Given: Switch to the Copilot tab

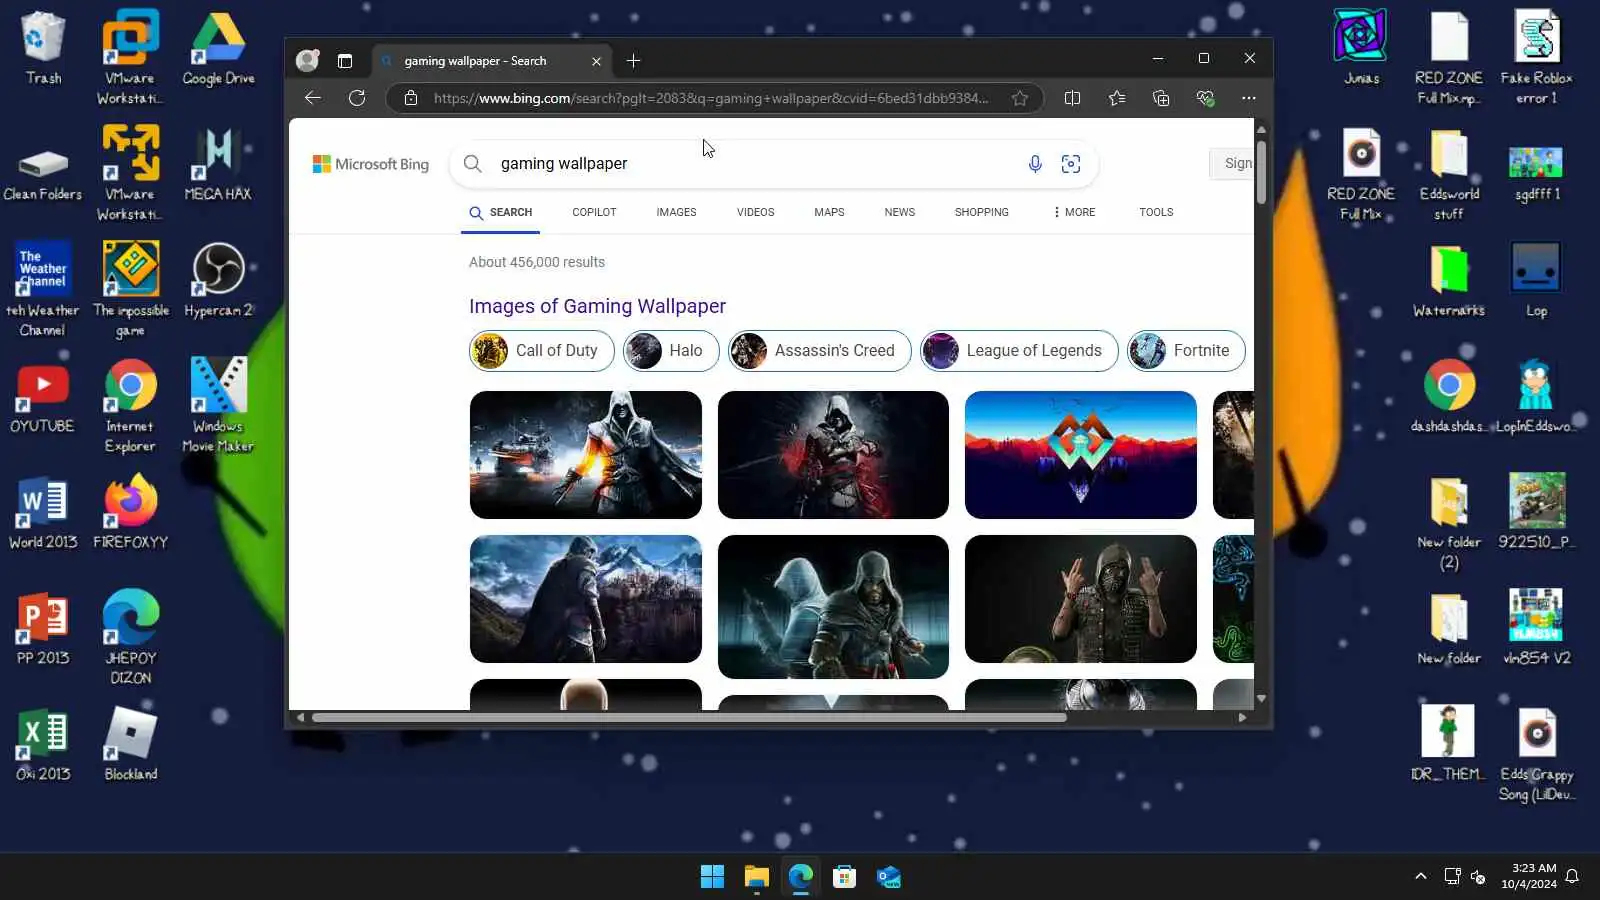Looking at the screenshot, I should [x=594, y=212].
